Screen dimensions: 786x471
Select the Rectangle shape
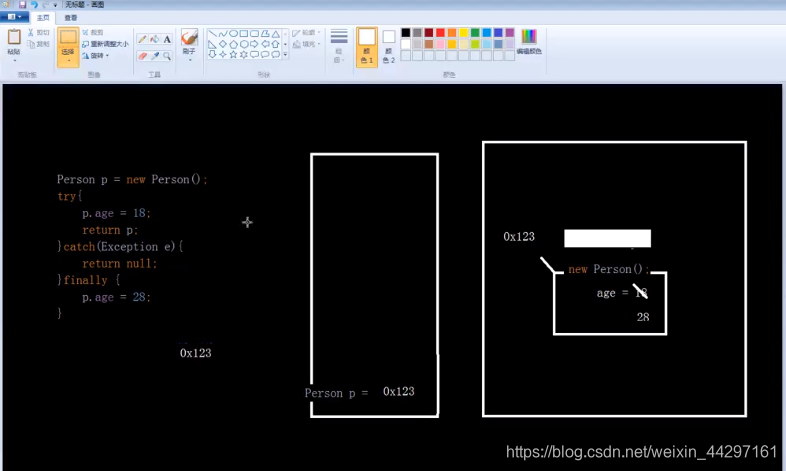tap(244, 34)
